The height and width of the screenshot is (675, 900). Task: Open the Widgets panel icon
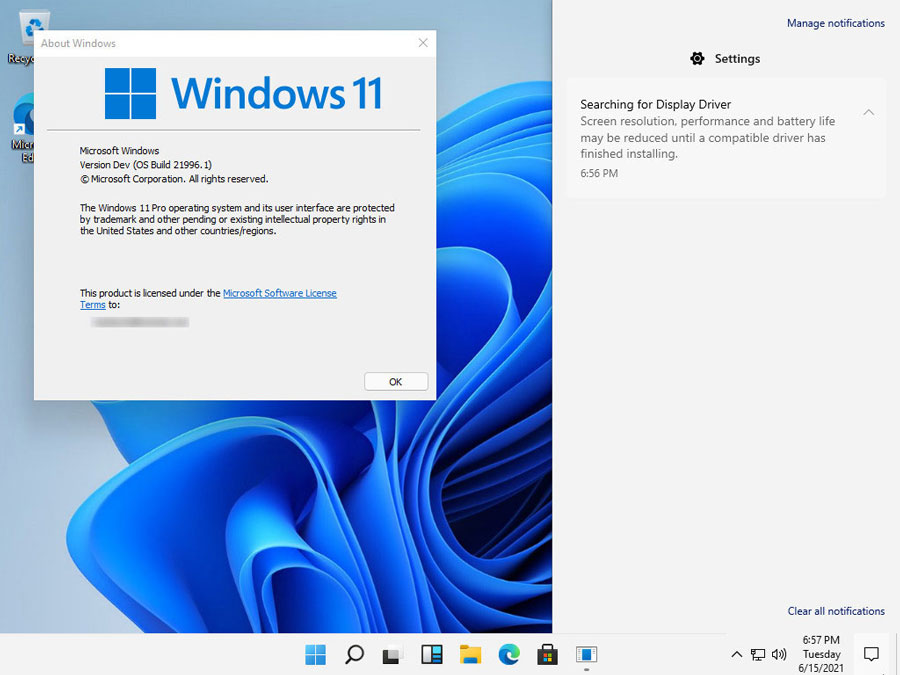[432, 655]
